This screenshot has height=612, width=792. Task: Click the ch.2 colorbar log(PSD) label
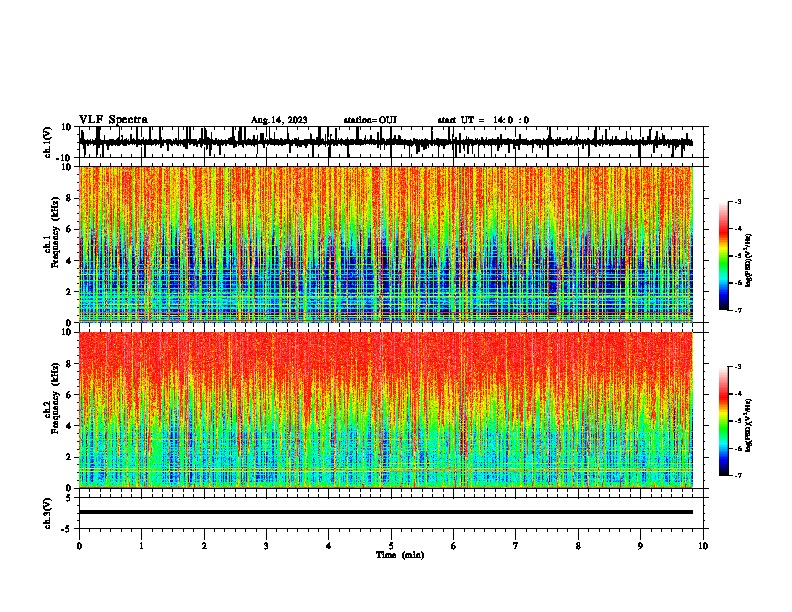749,425
